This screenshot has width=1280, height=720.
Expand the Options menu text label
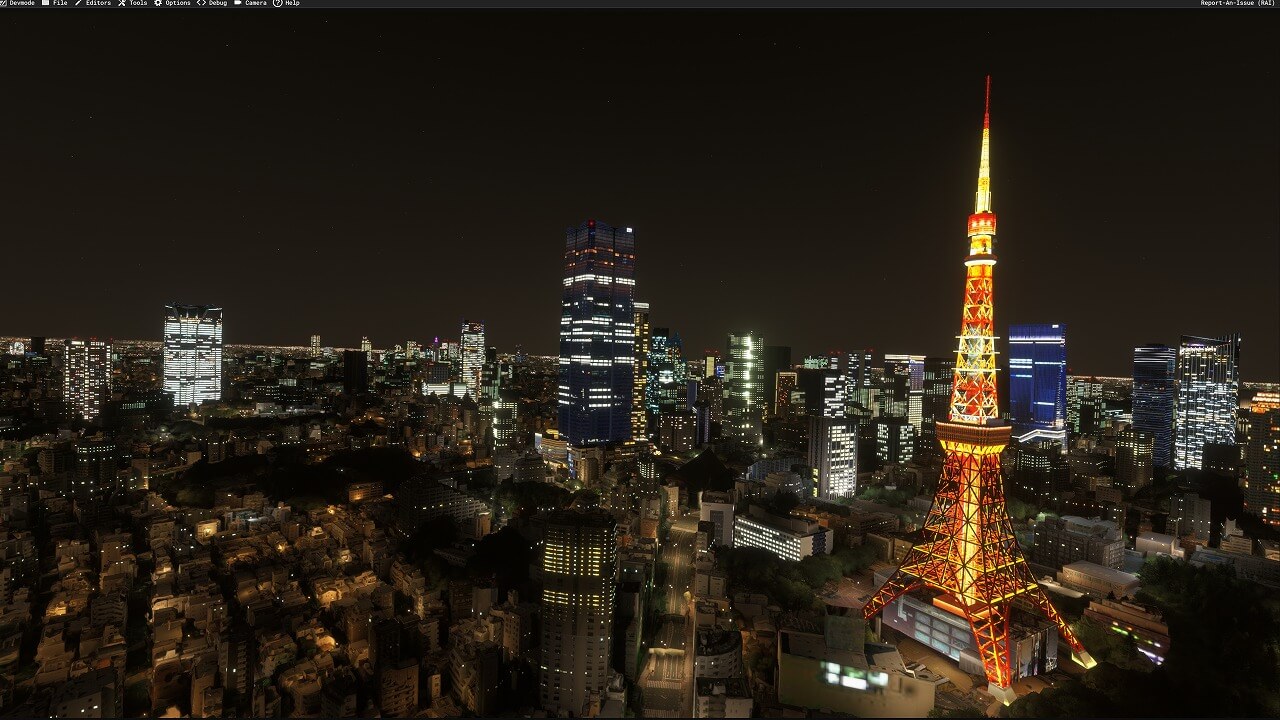pos(178,3)
